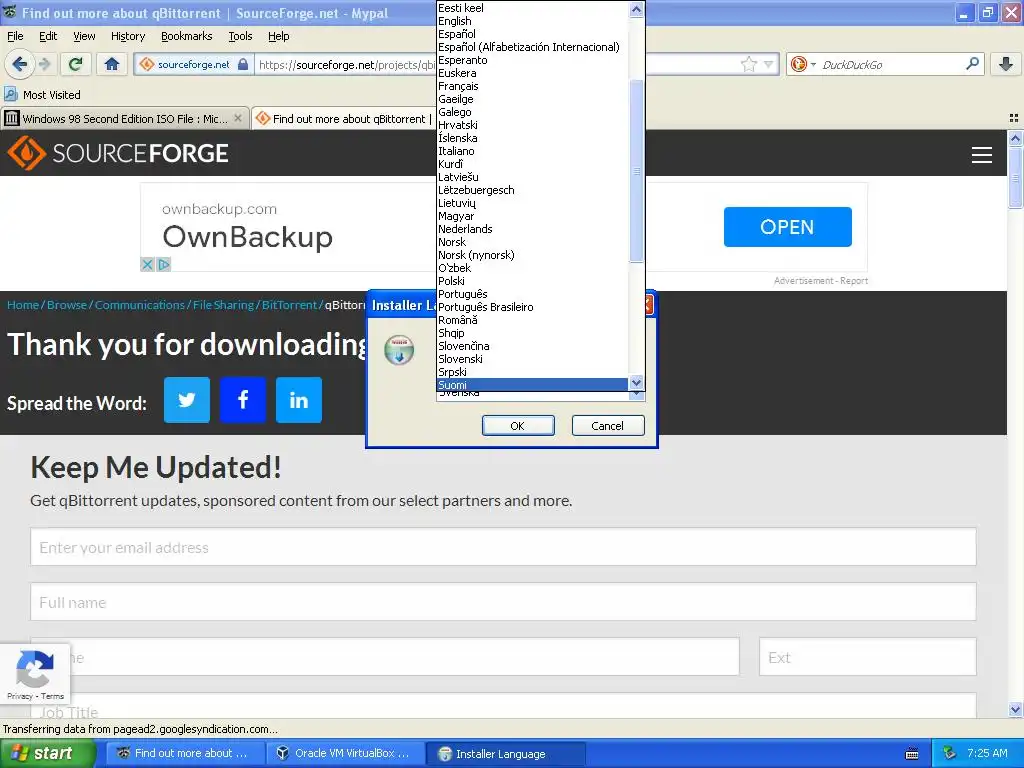Click the email address input field
This screenshot has height=768, width=1024.
(503, 547)
